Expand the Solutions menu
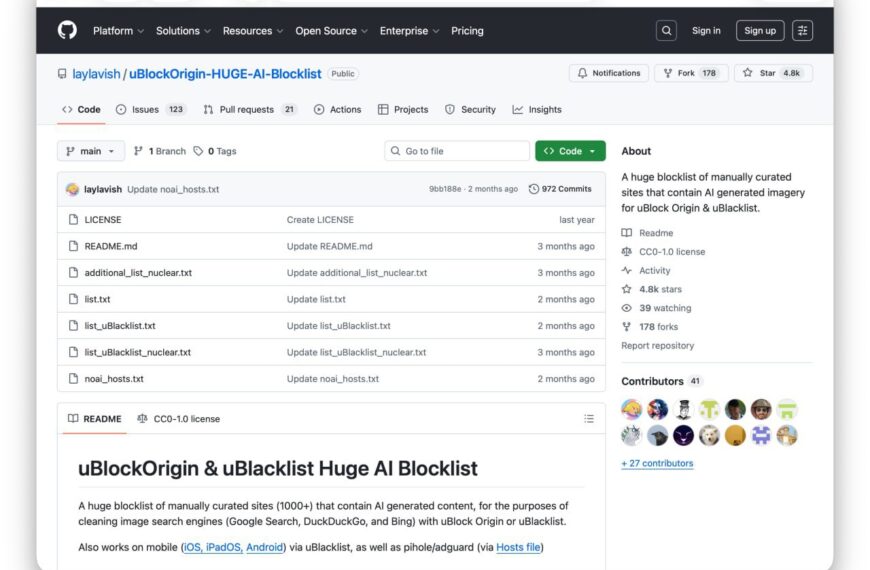 pyautogui.click(x=183, y=31)
